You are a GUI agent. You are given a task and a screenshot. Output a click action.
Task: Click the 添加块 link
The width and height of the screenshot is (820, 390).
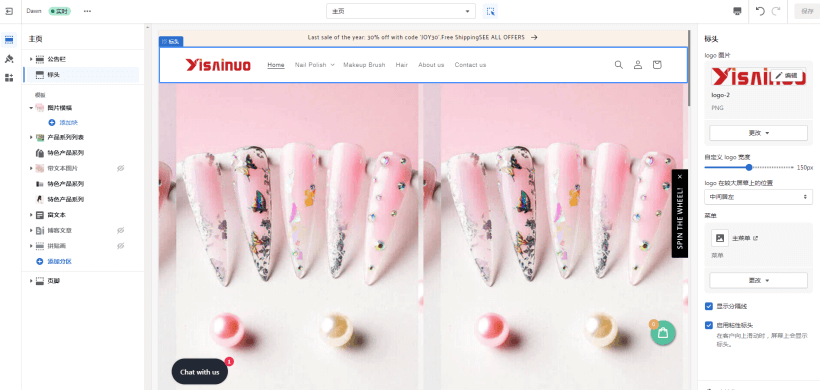click(69, 122)
